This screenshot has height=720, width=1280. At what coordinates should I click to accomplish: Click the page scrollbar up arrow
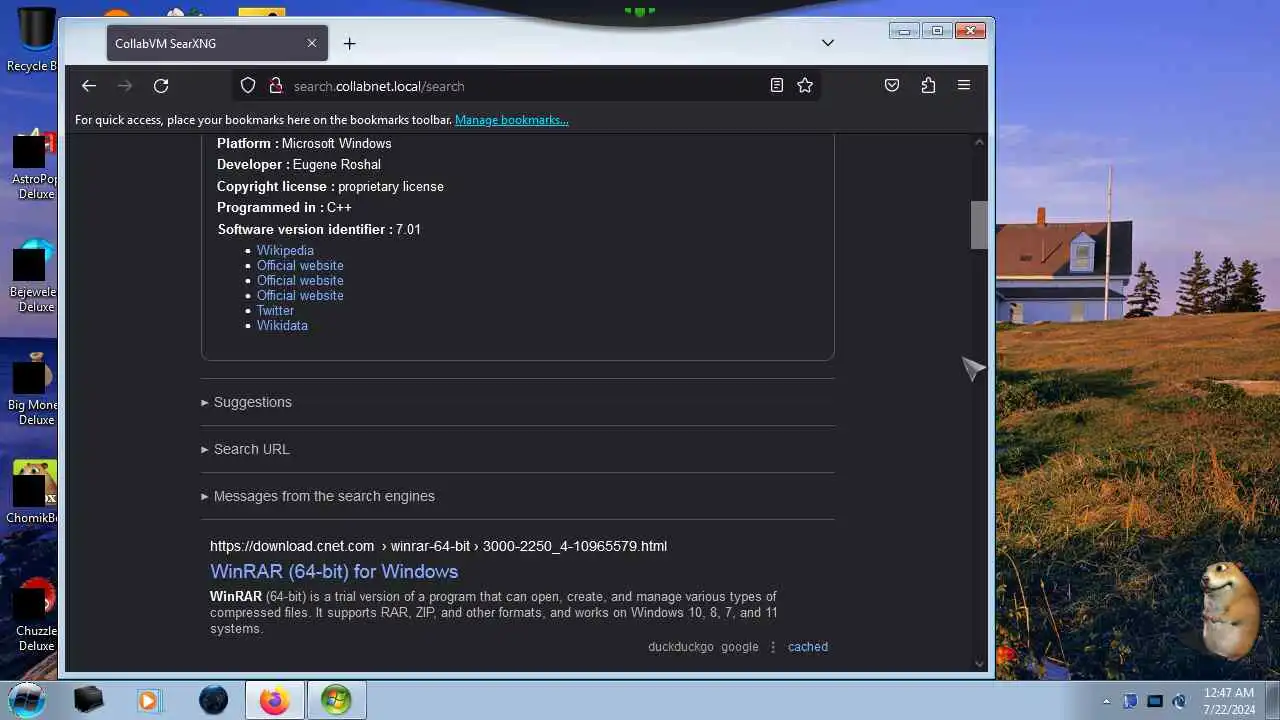pyautogui.click(x=979, y=142)
